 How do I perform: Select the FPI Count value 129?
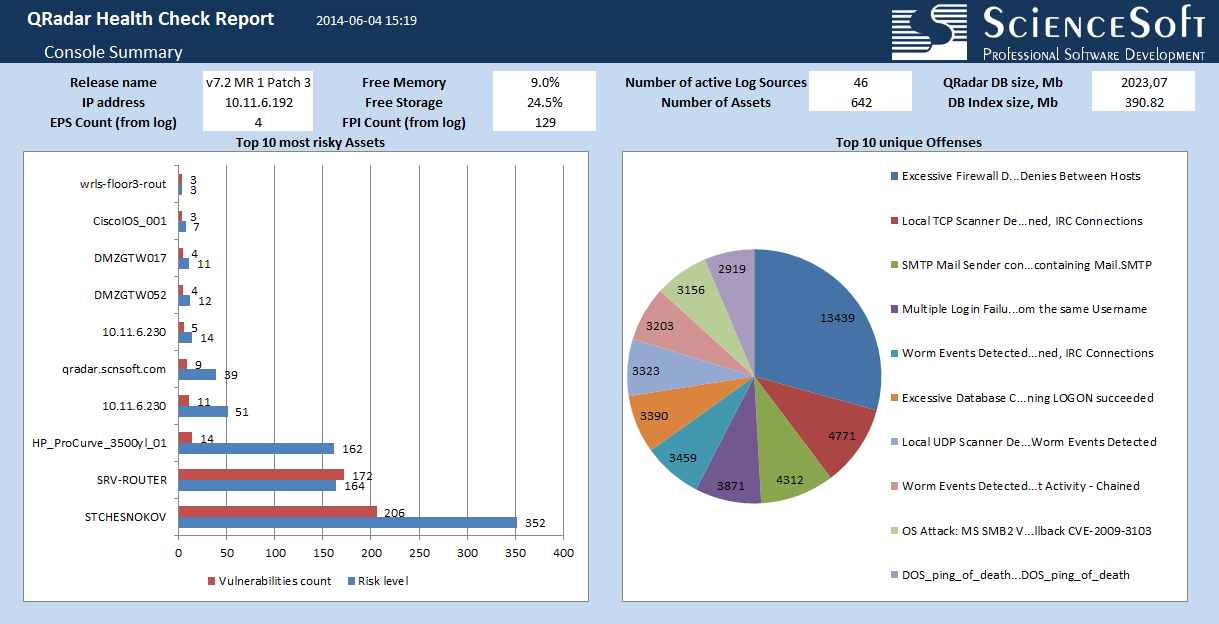[x=544, y=122]
